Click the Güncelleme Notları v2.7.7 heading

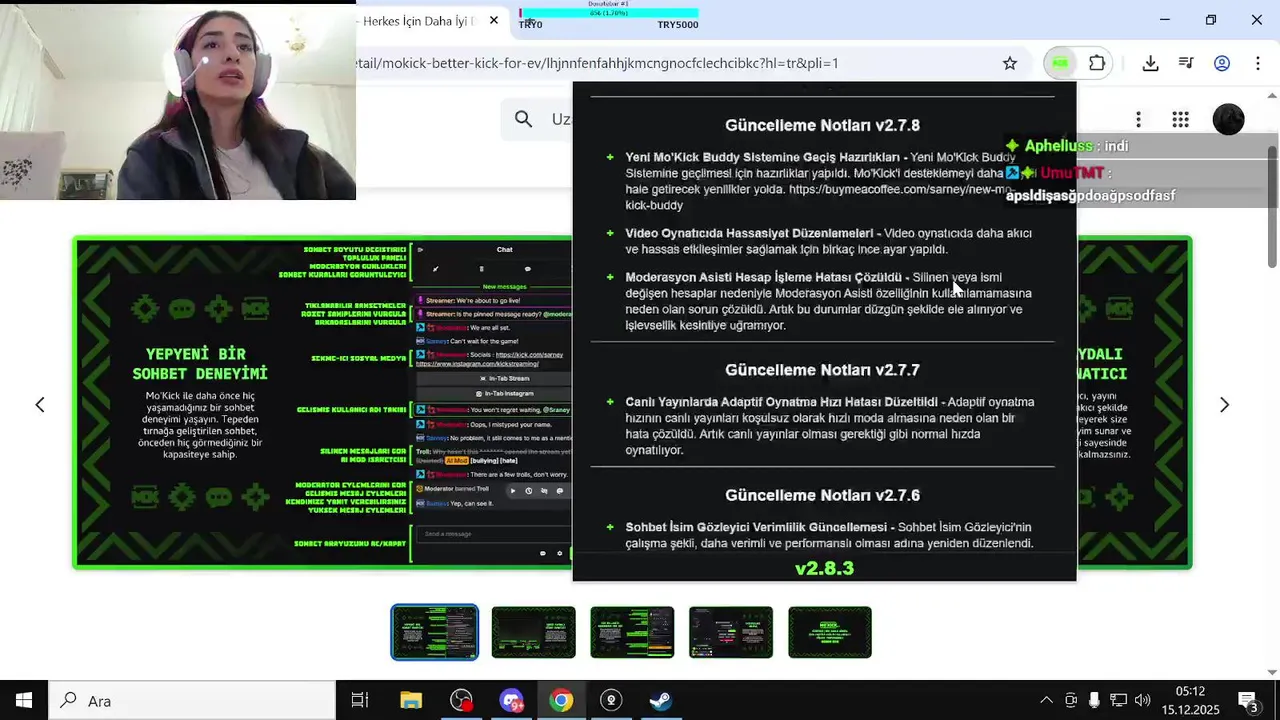click(x=822, y=370)
